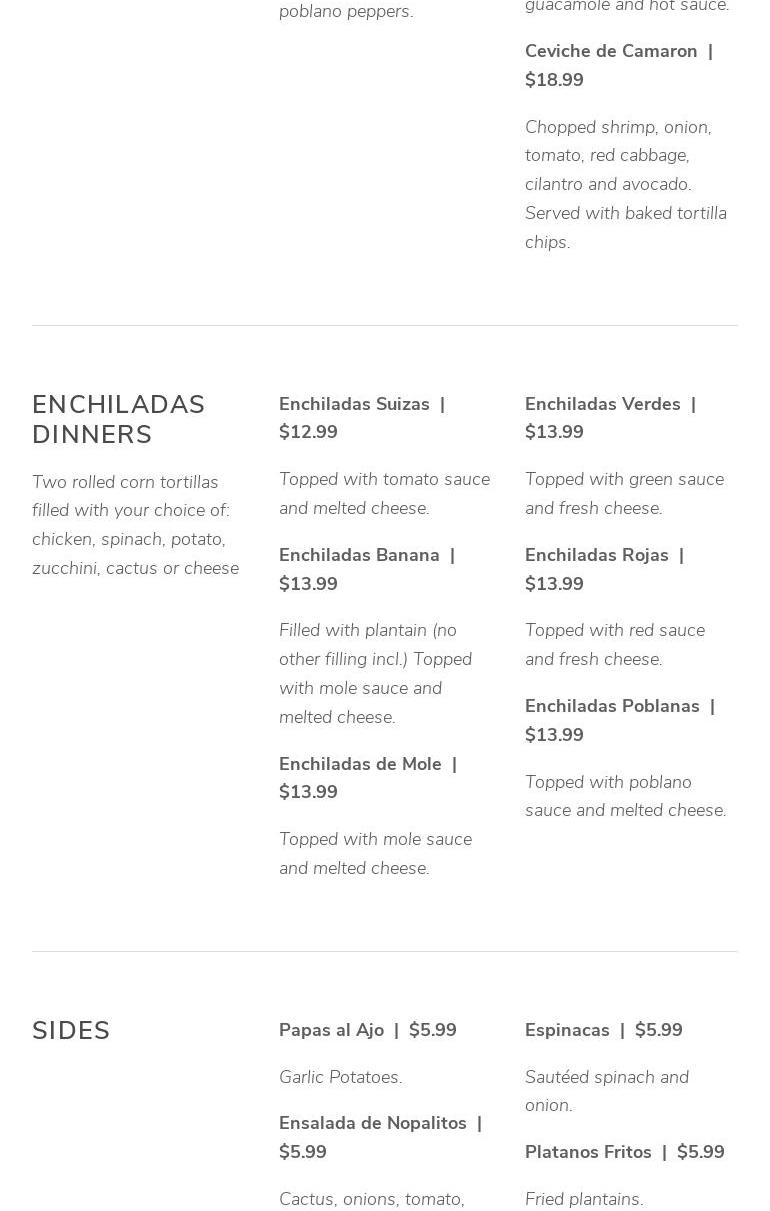Click the filled with plantain description

375,673
